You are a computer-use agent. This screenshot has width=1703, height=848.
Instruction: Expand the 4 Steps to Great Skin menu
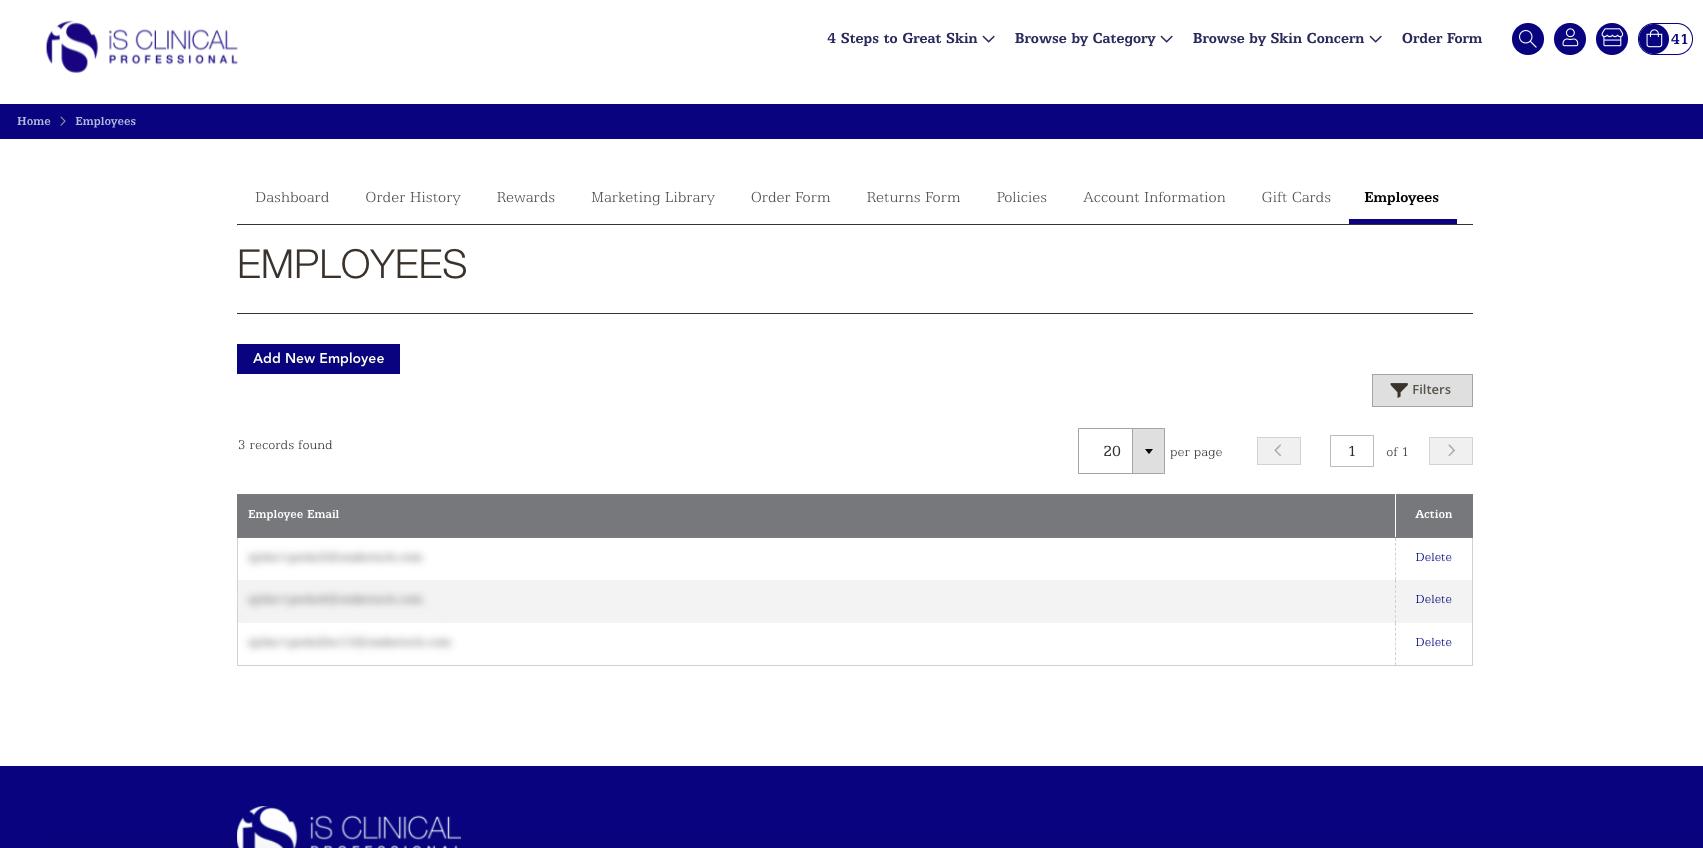(x=910, y=38)
